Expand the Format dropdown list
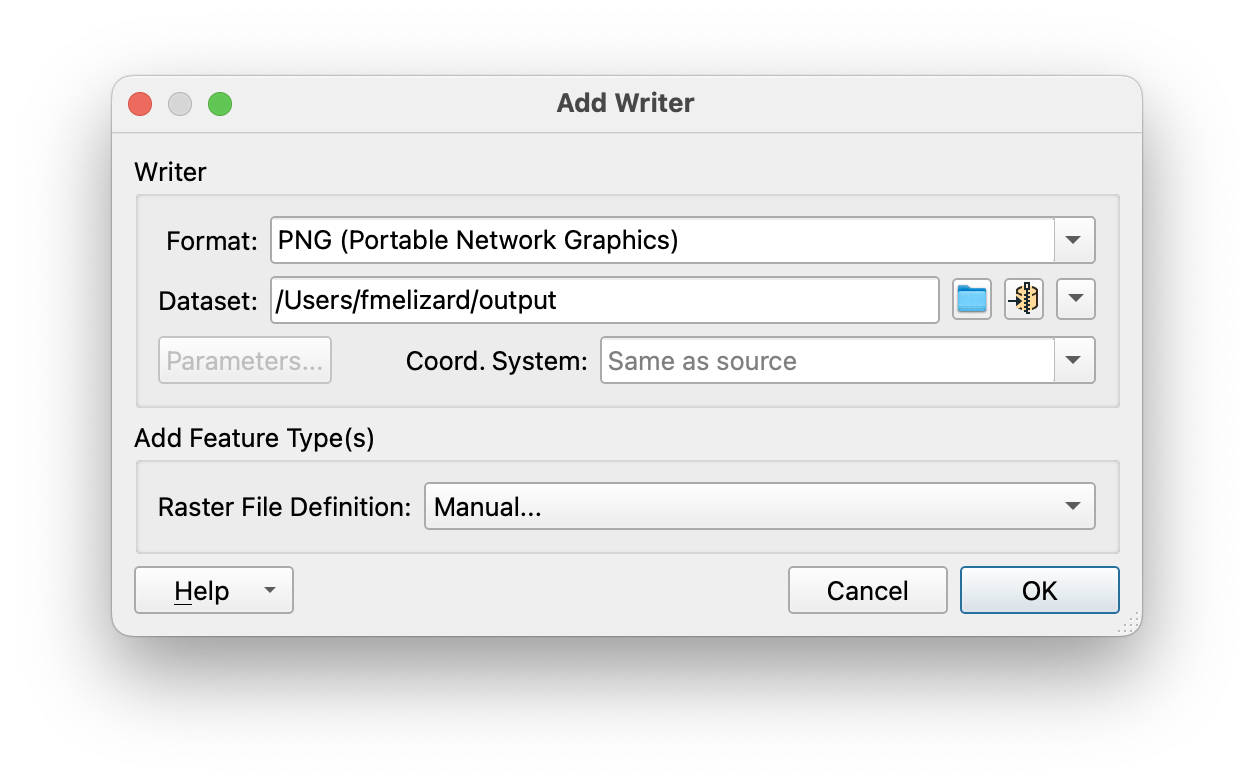This screenshot has width=1254, height=784. [1075, 239]
